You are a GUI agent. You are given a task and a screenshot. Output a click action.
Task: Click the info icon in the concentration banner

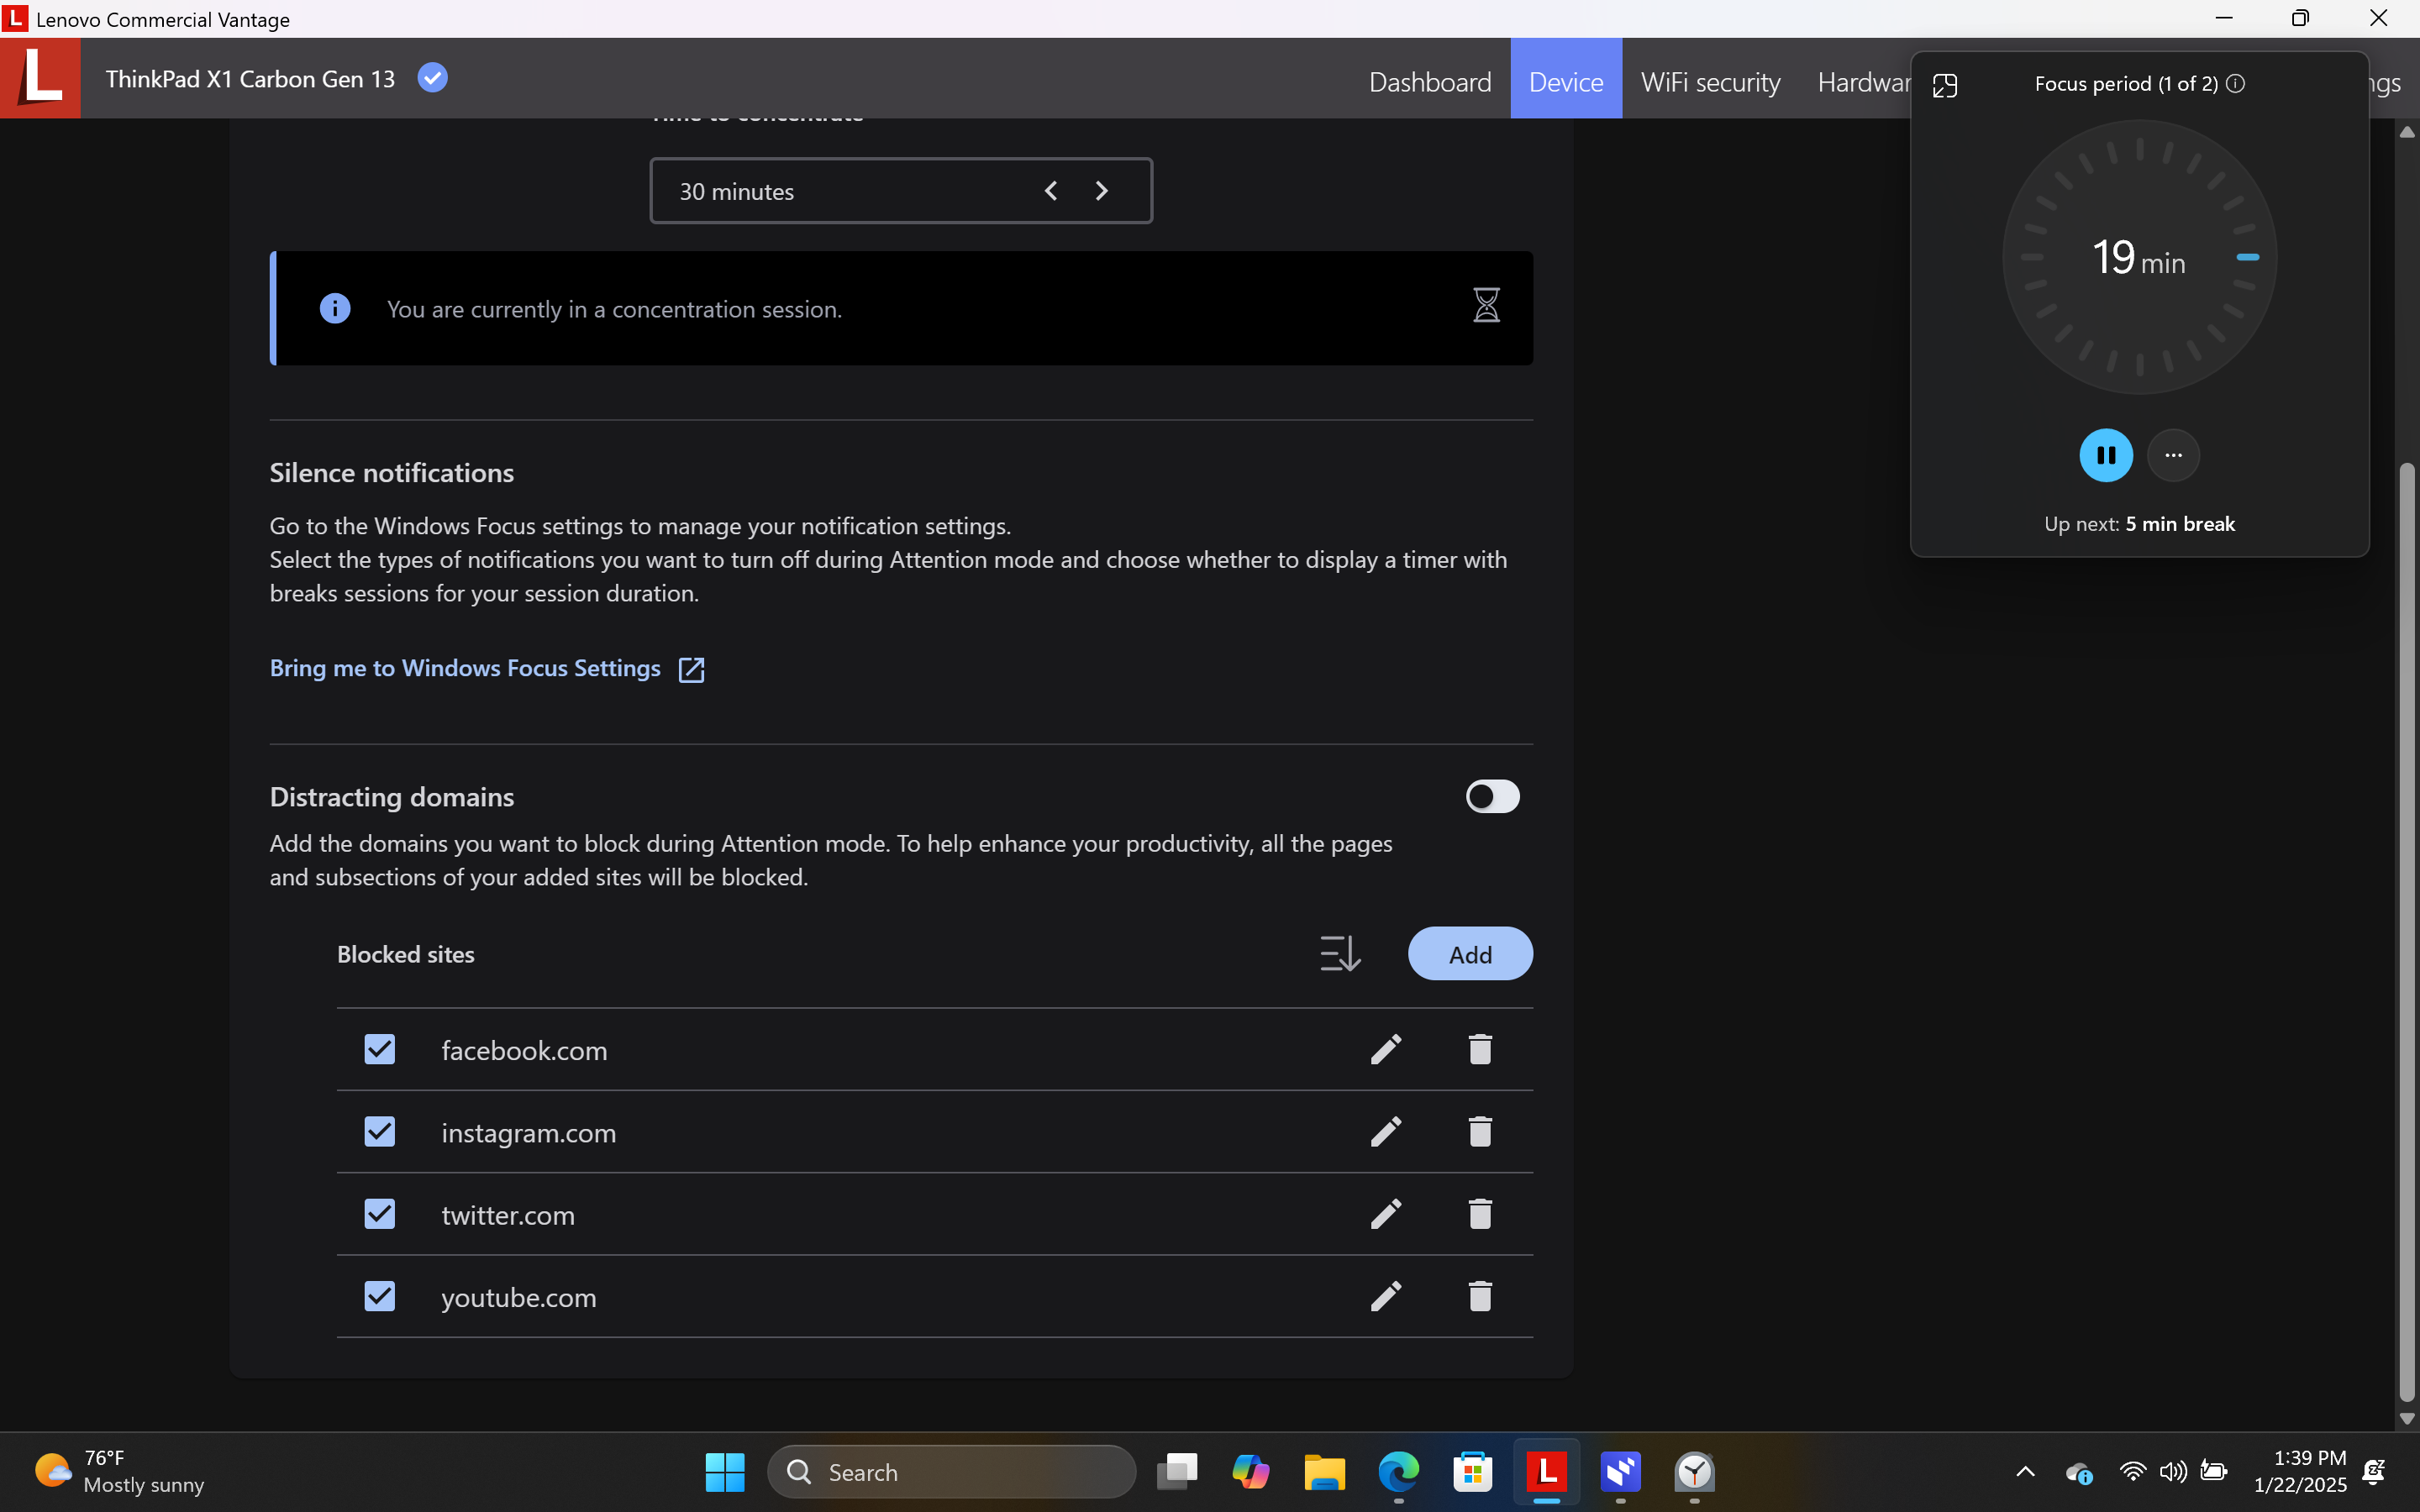click(x=335, y=308)
